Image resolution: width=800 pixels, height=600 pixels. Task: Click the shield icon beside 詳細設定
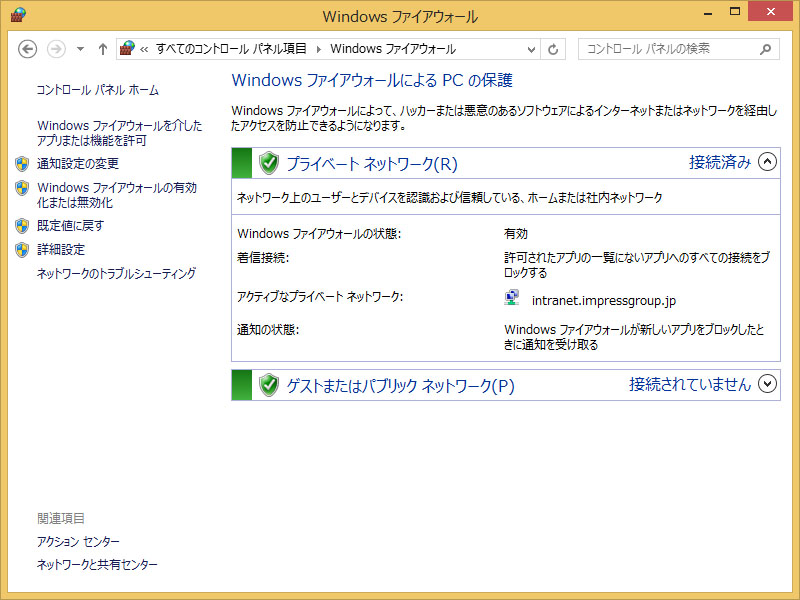click(x=22, y=249)
